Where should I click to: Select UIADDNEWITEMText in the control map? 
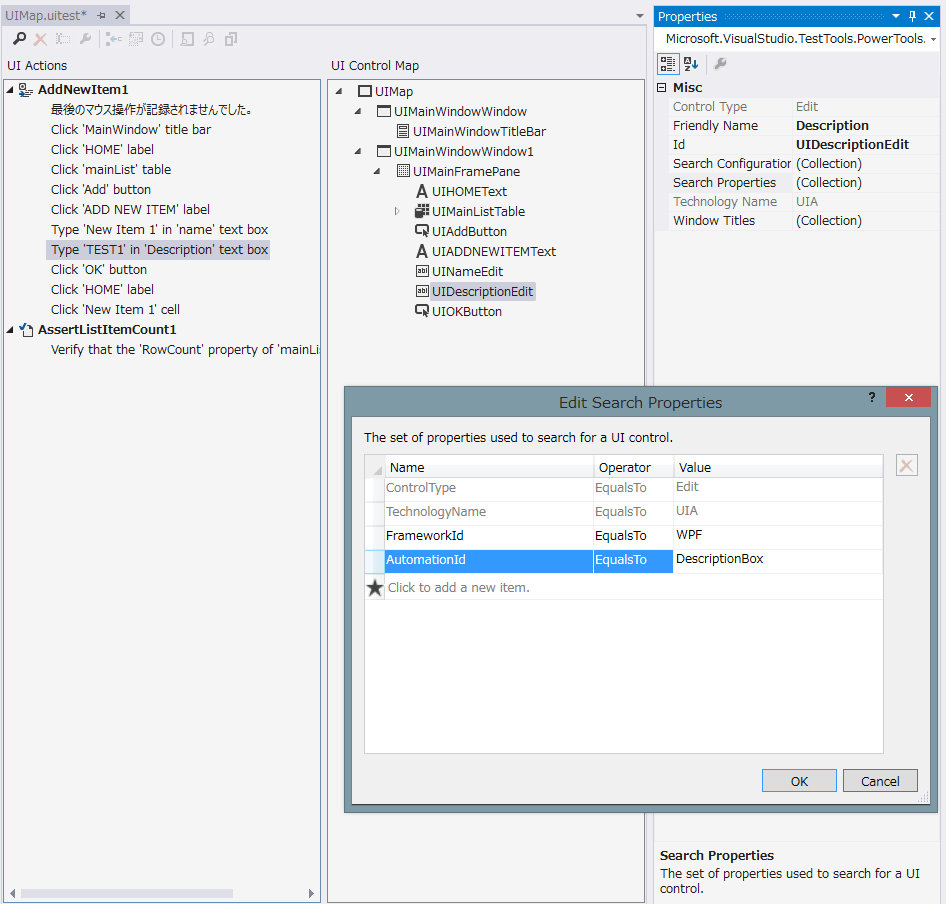[494, 251]
